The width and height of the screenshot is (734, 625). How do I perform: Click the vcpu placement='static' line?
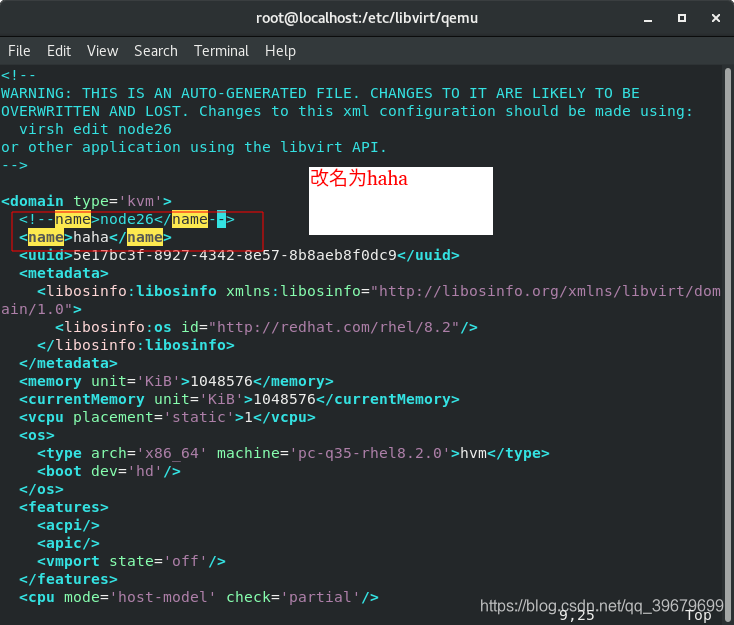[x=167, y=417]
